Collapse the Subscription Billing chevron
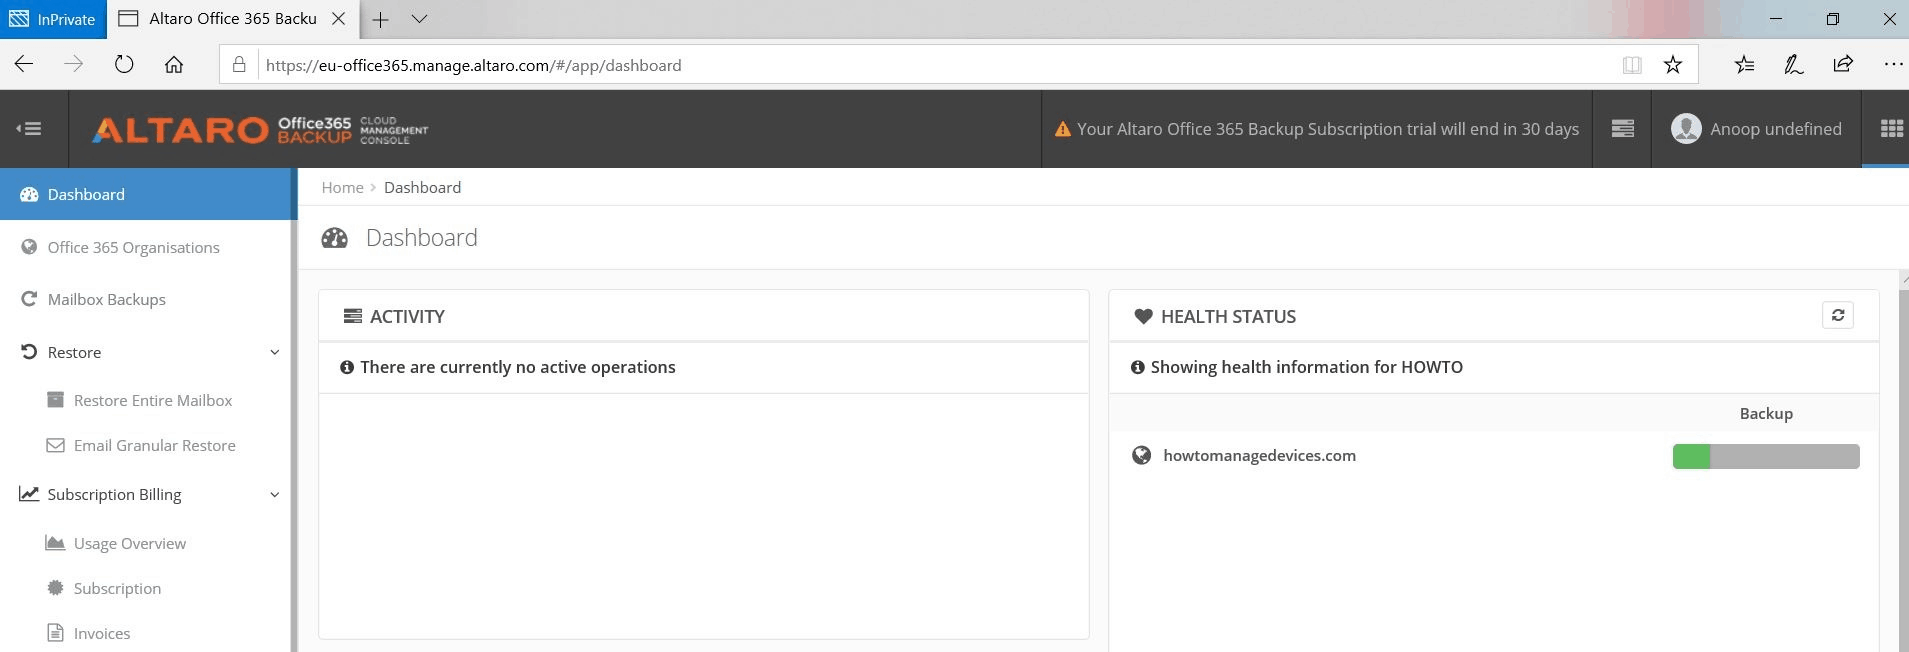This screenshot has width=1909, height=652. (274, 494)
